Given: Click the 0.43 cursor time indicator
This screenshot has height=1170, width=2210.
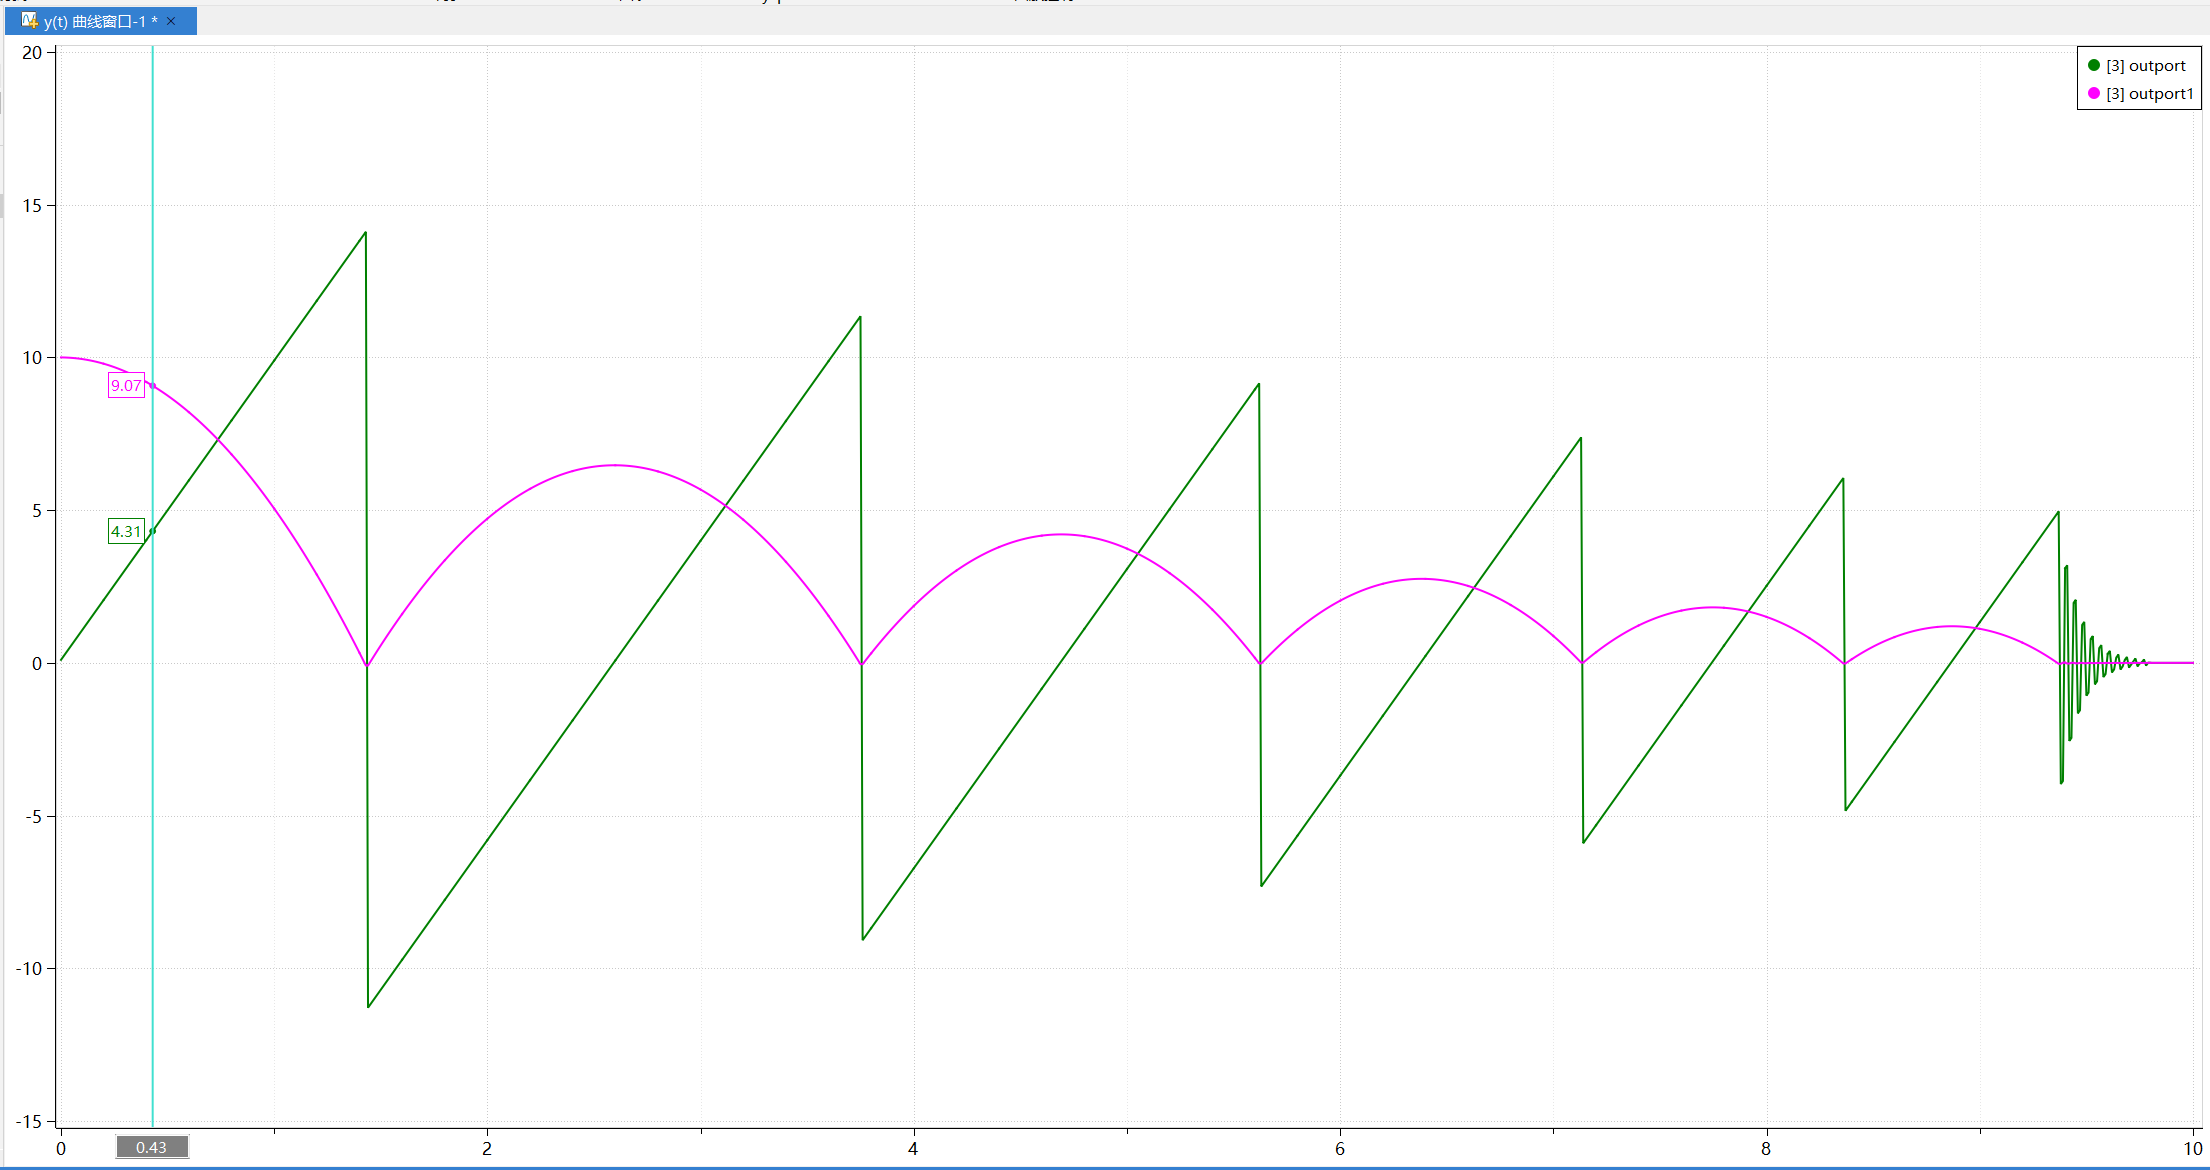Looking at the screenshot, I should coord(152,1147).
